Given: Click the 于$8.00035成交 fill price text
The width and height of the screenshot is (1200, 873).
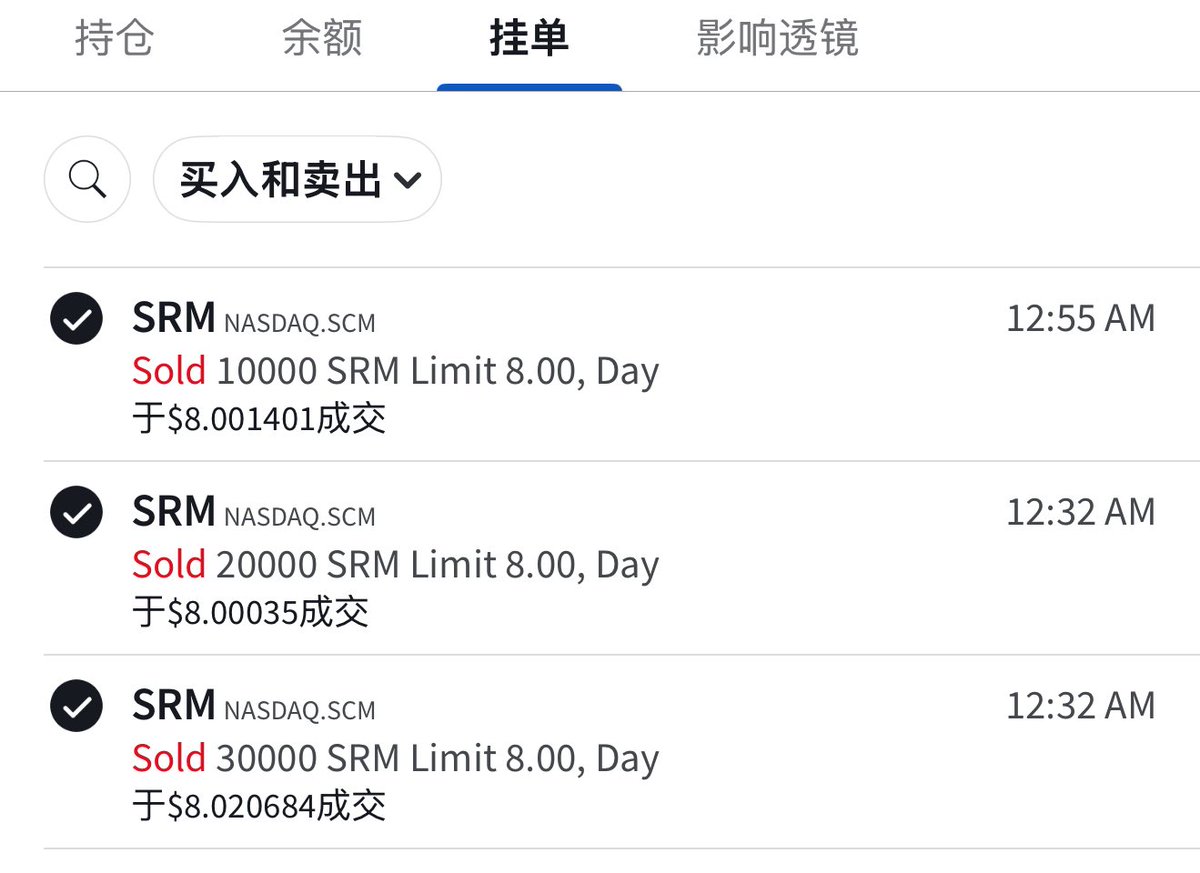Looking at the screenshot, I should click(251, 612).
